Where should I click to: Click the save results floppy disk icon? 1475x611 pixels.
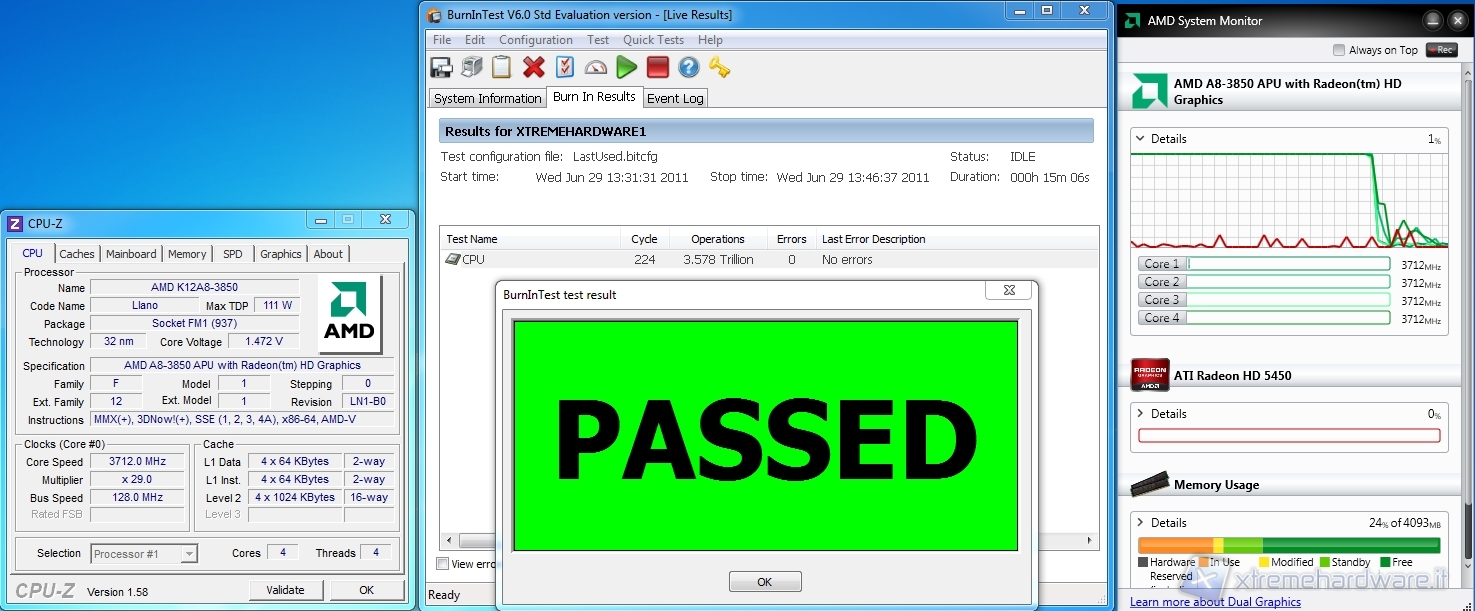(x=441, y=67)
